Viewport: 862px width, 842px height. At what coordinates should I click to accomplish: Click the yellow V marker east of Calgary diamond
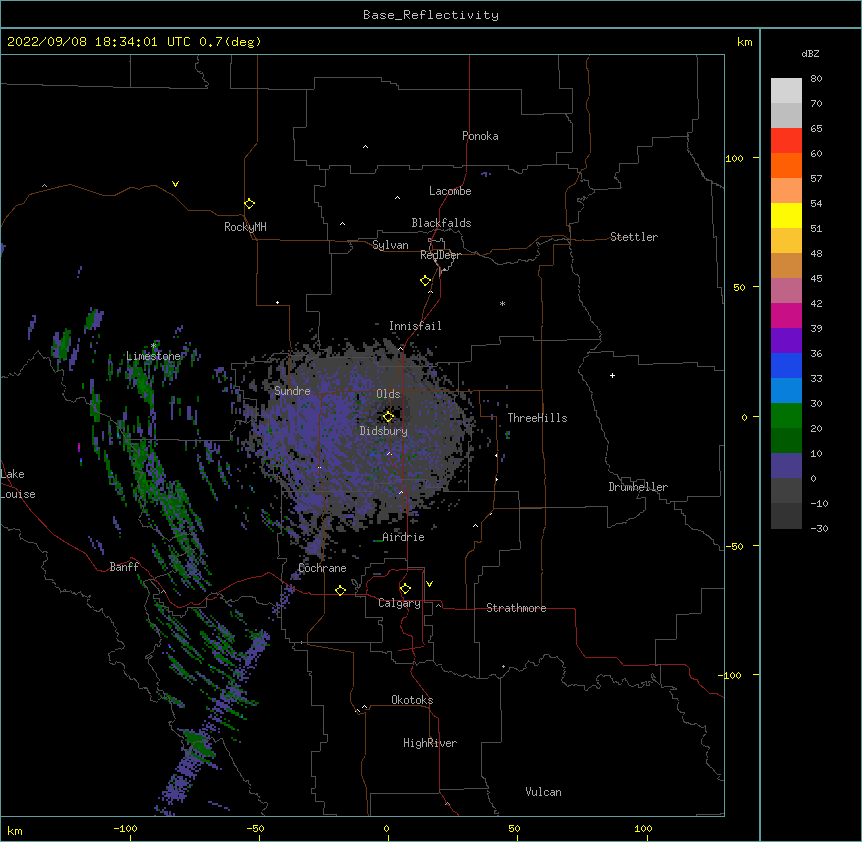click(429, 584)
